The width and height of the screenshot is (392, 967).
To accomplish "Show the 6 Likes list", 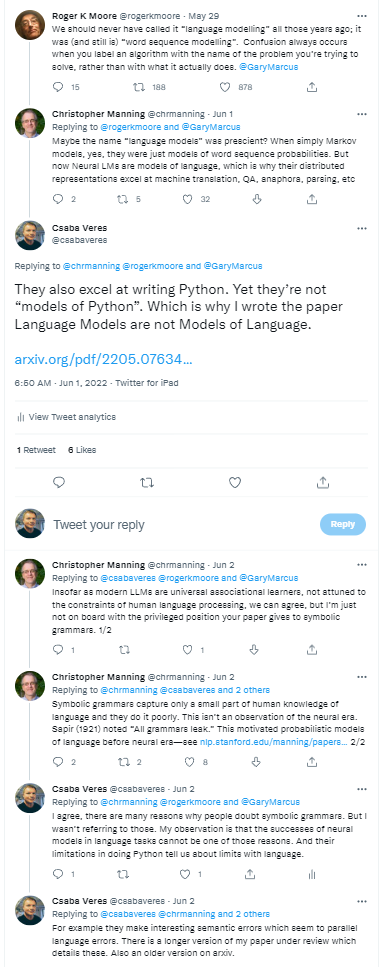I will [x=82, y=450].
